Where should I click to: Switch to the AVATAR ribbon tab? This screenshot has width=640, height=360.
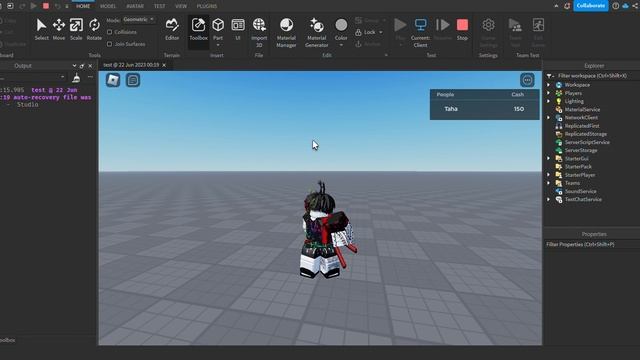click(x=135, y=6)
